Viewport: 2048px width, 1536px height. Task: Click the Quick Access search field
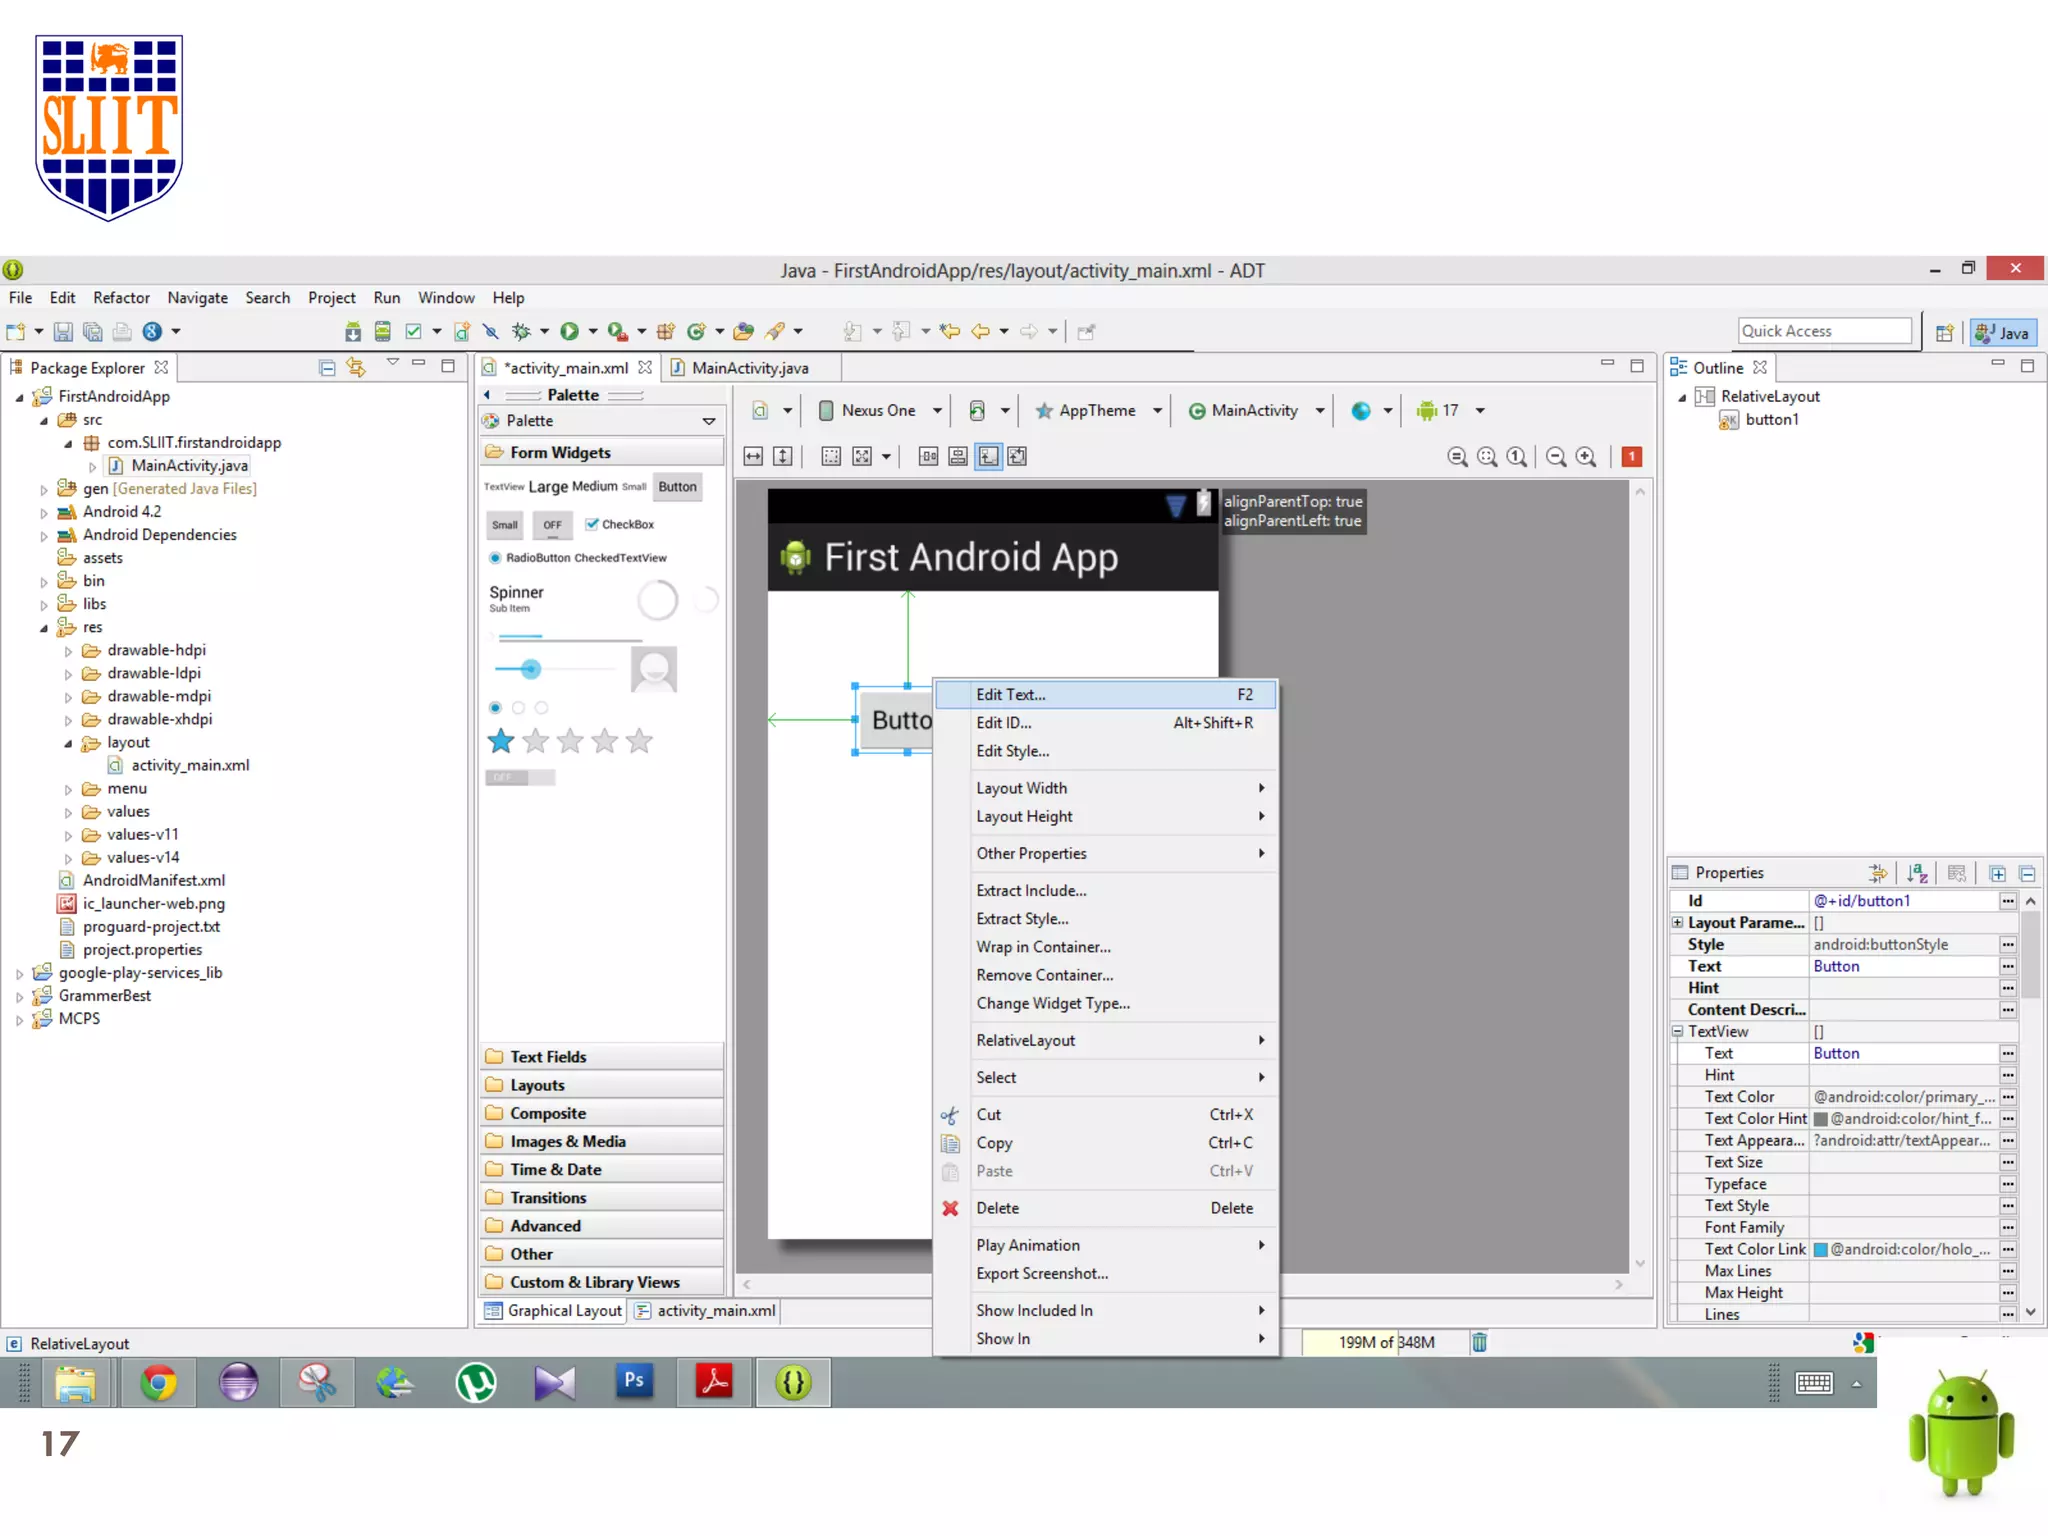(x=1823, y=331)
